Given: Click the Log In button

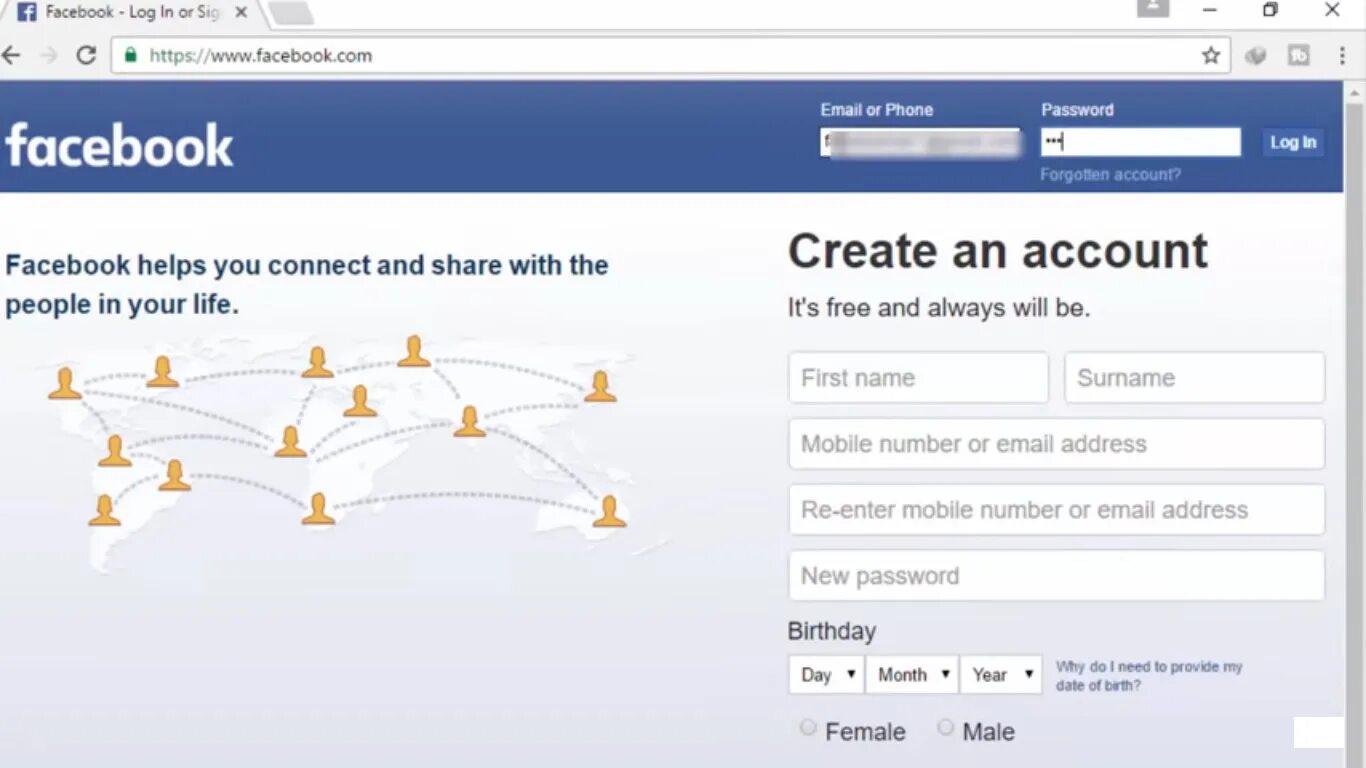Looking at the screenshot, I should click(1292, 142).
